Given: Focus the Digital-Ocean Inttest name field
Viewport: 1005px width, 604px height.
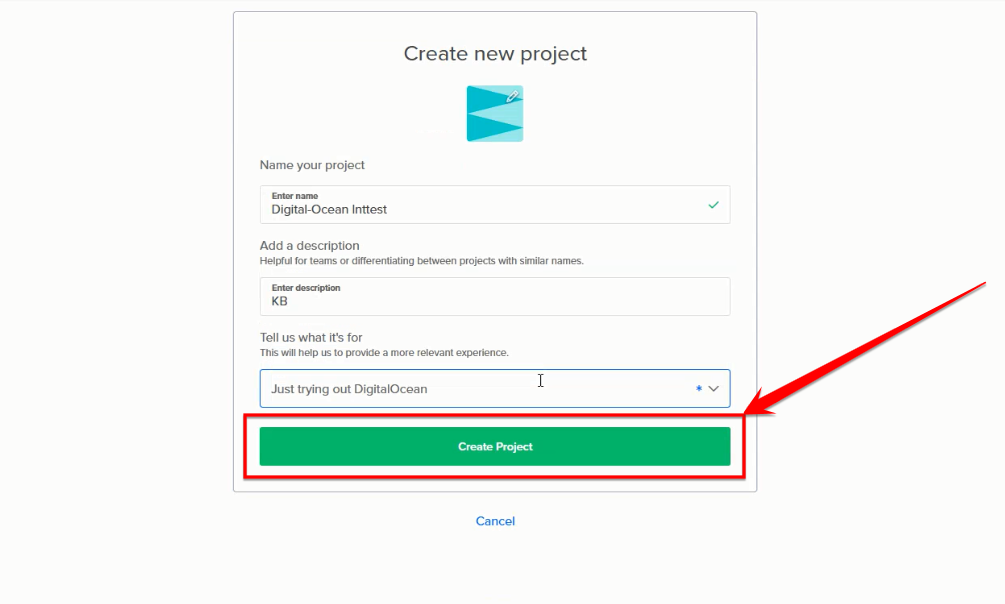Looking at the screenshot, I should point(495,205).
